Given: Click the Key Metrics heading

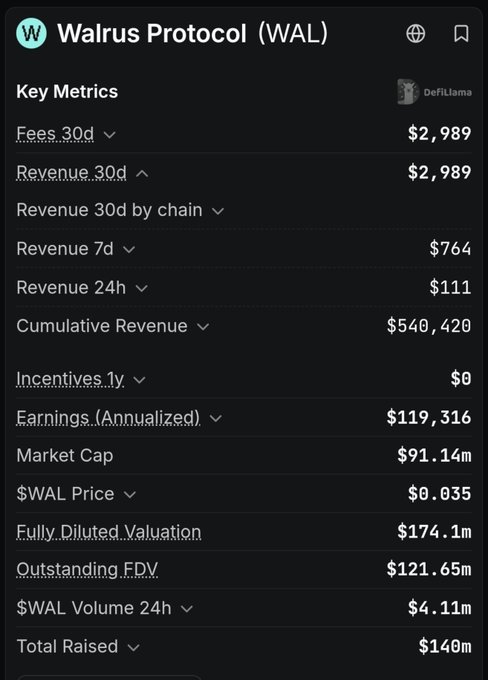Looking at the screenshot, I should coord(67,92).
